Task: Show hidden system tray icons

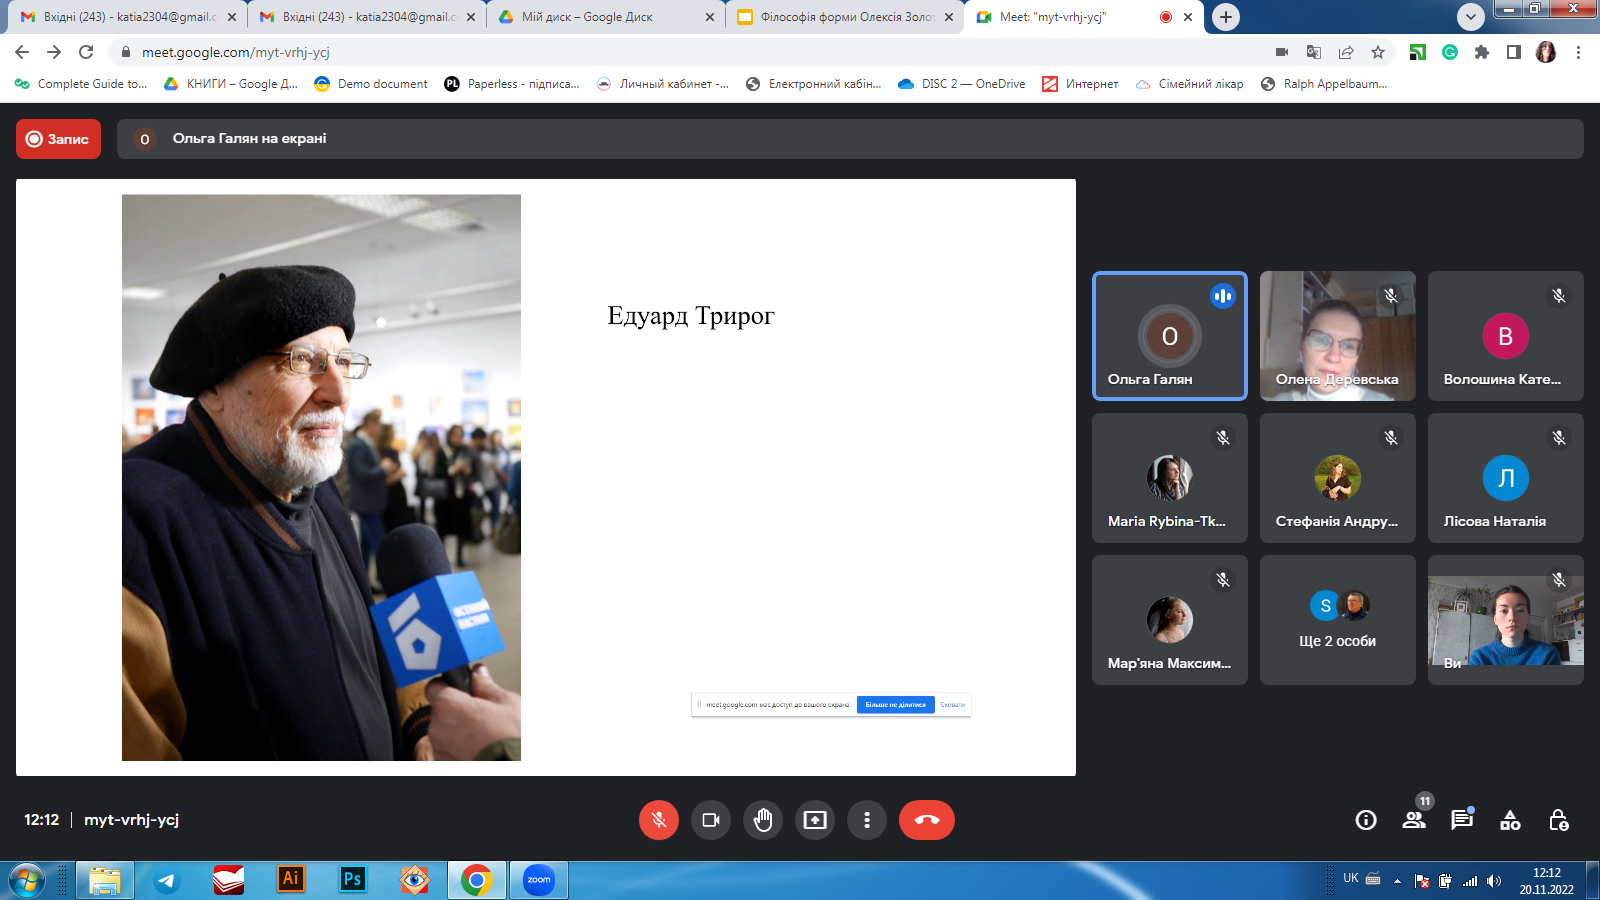Action: (1397, 881)
